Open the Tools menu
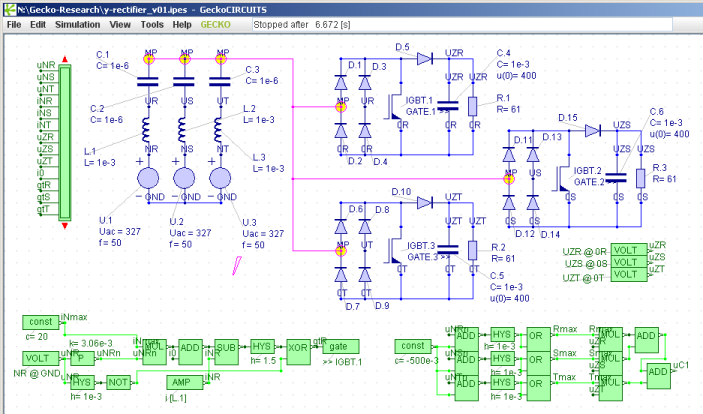This screenshot has height=414, width=703. click(x=152, y=23)
